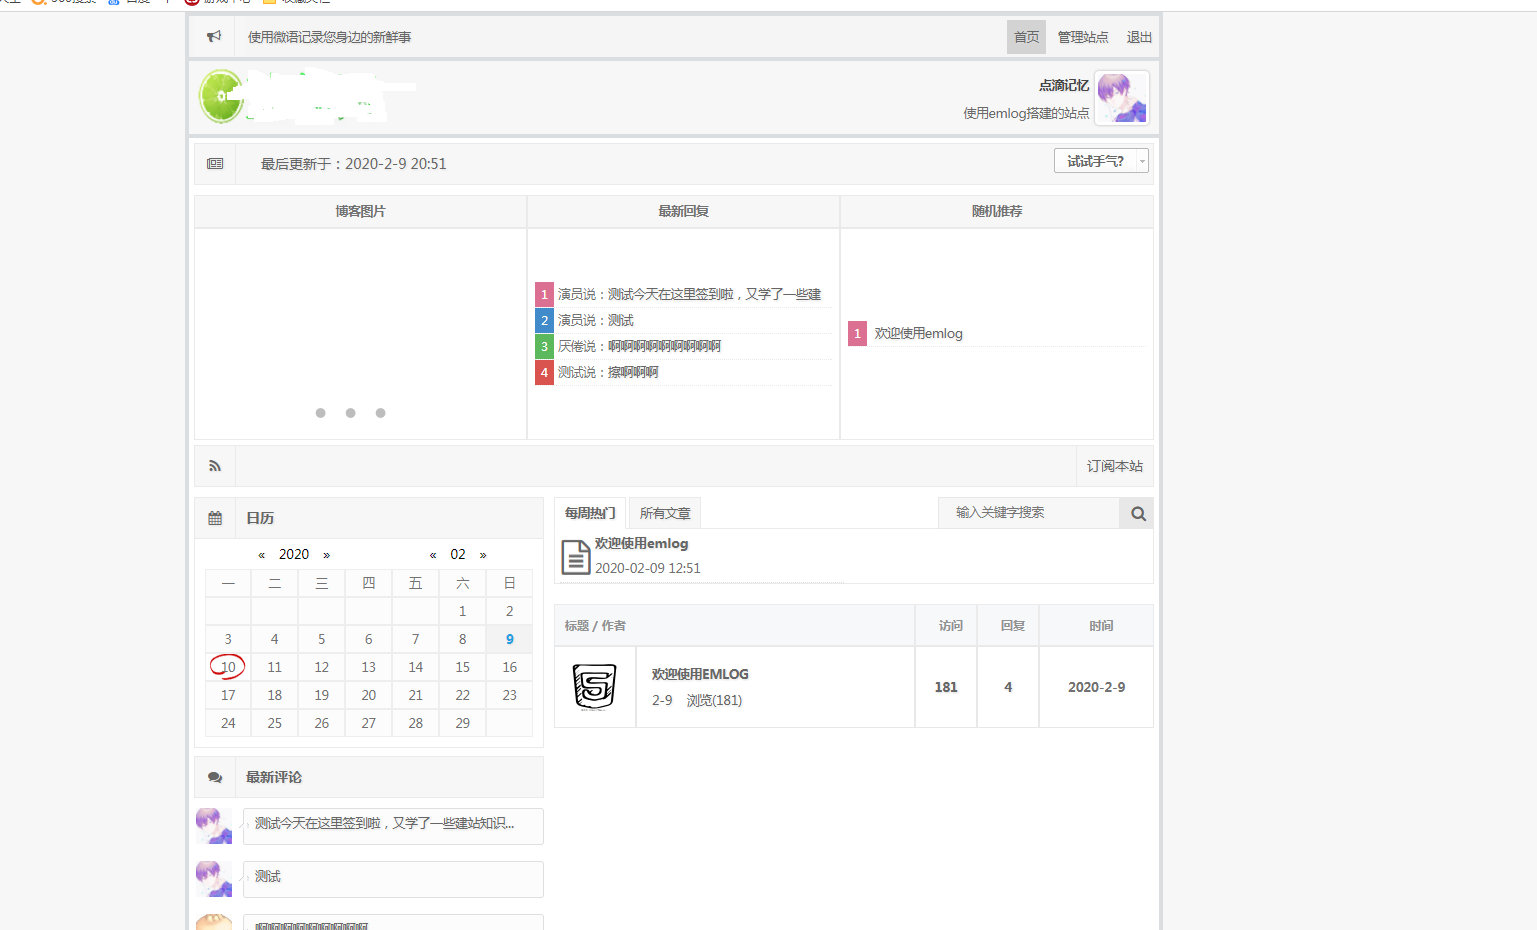This screenshot has height=930, width=1537.
Task: Select the 每周热门 tab
Action: pyautogui.click(x=590, y=513)
